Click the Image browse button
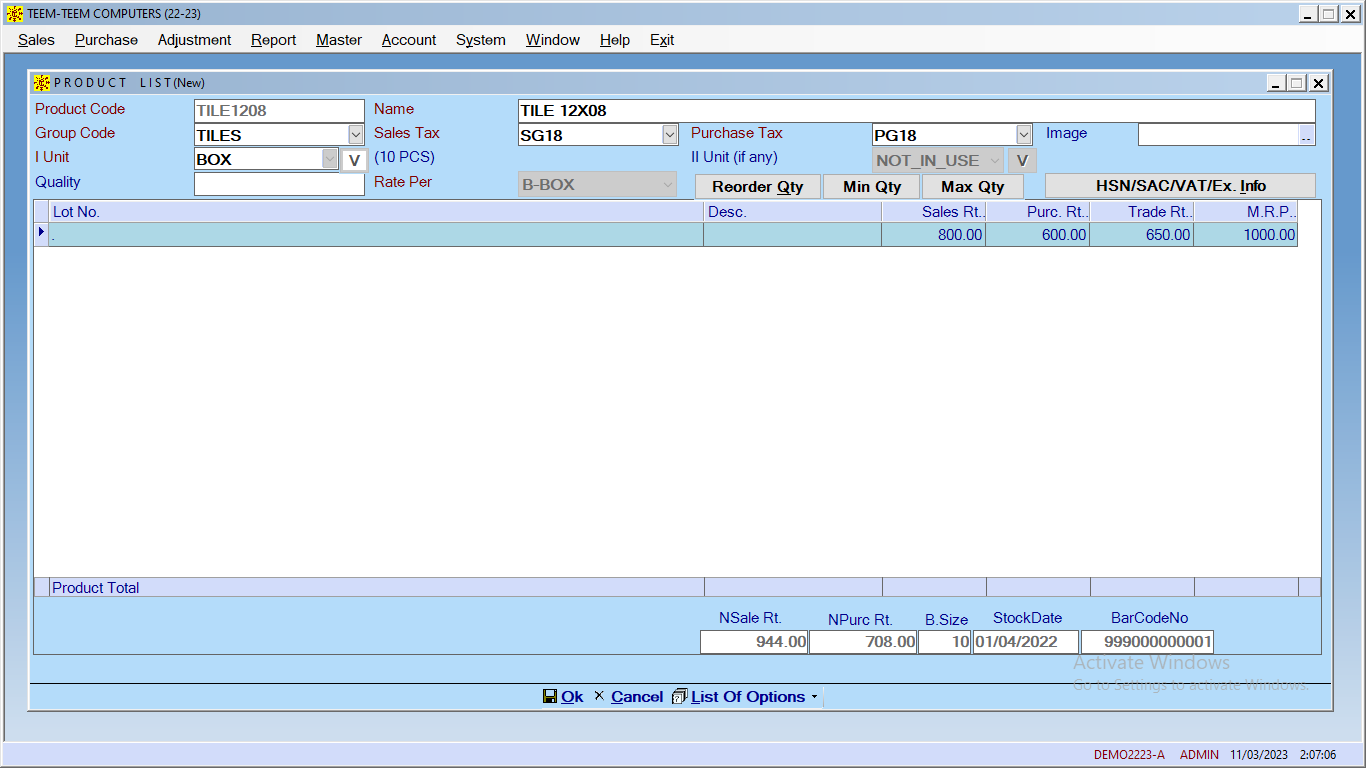 pos(1307,135)
